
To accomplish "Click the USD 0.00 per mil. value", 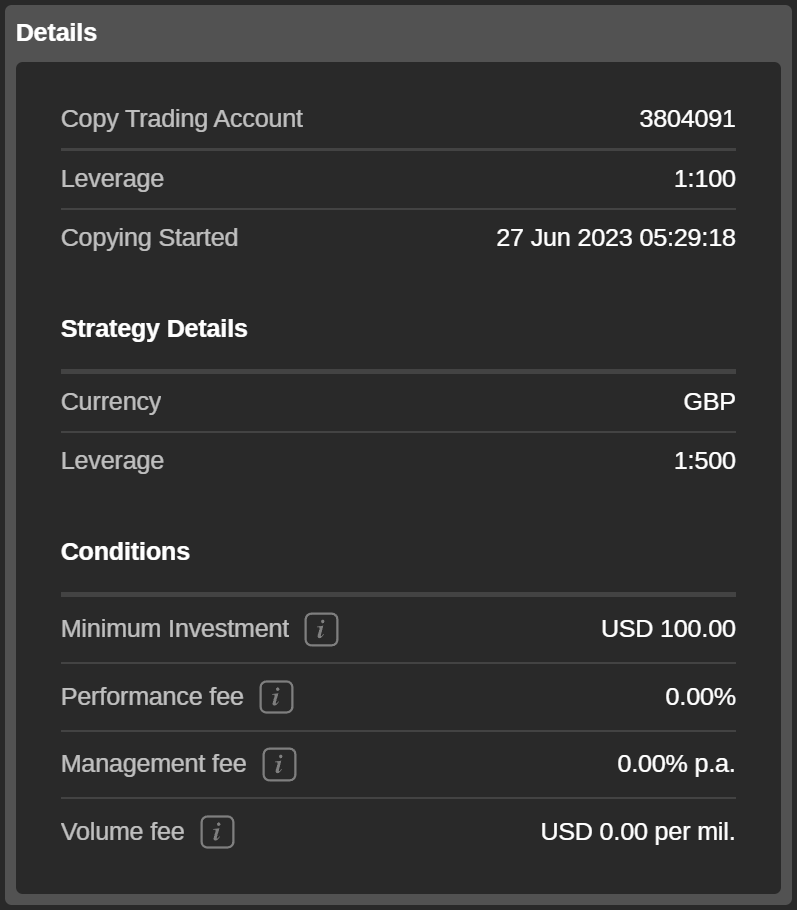I will (637, 832).
